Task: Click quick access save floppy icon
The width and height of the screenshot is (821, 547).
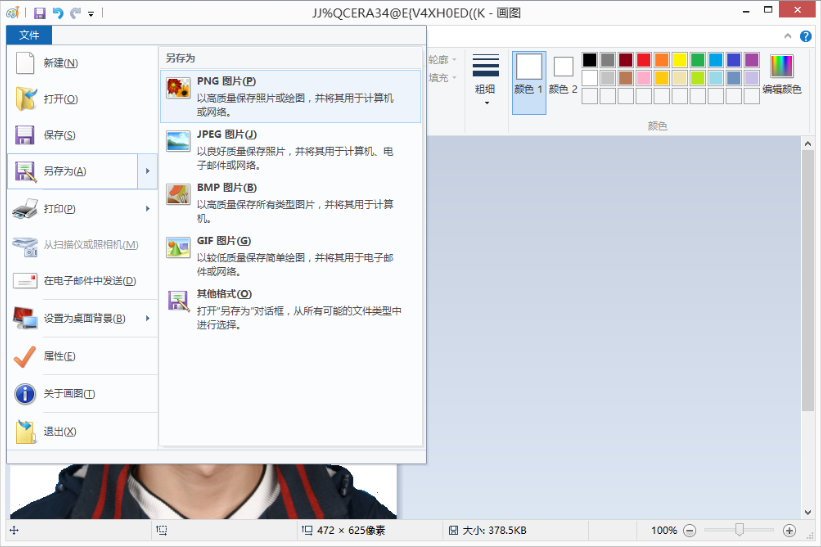Action: point(40,13)
